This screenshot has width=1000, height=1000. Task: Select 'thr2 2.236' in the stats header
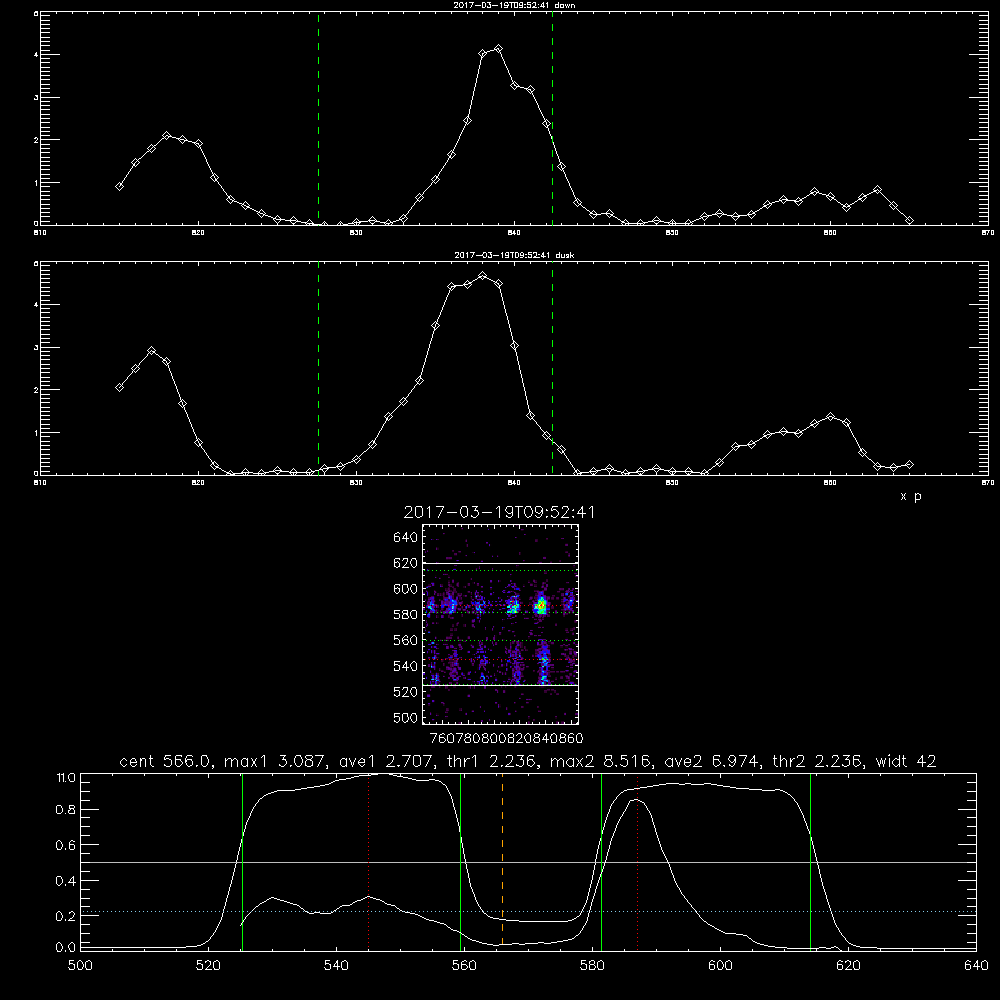(818, 761)
